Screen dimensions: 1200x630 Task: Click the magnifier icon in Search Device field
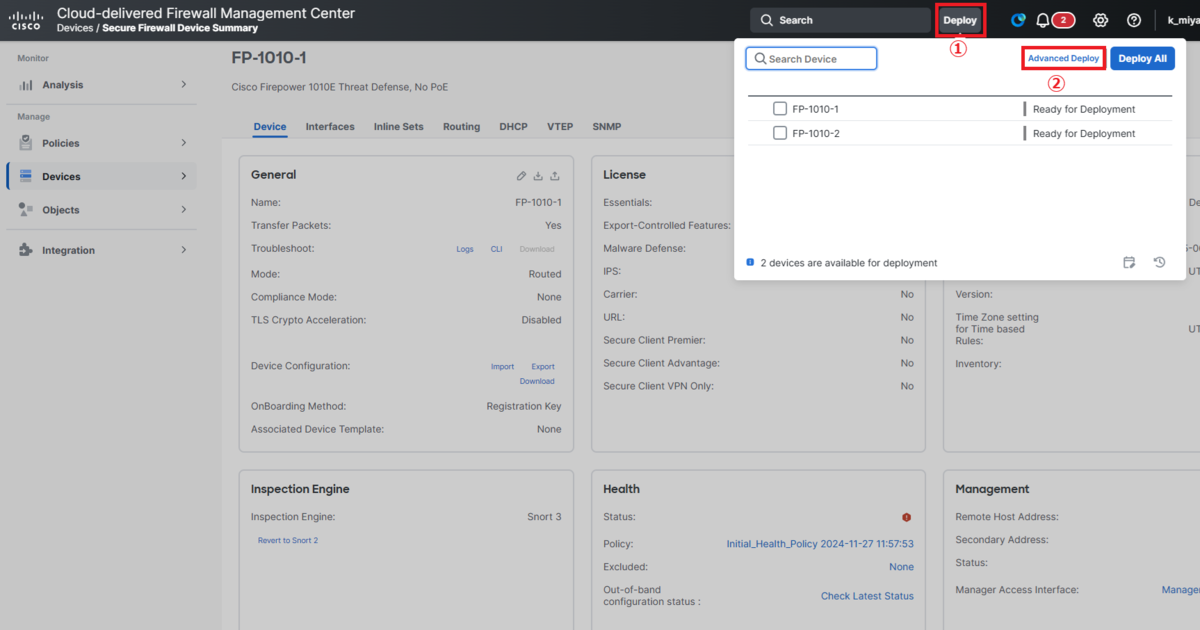(x=760, y=59)
